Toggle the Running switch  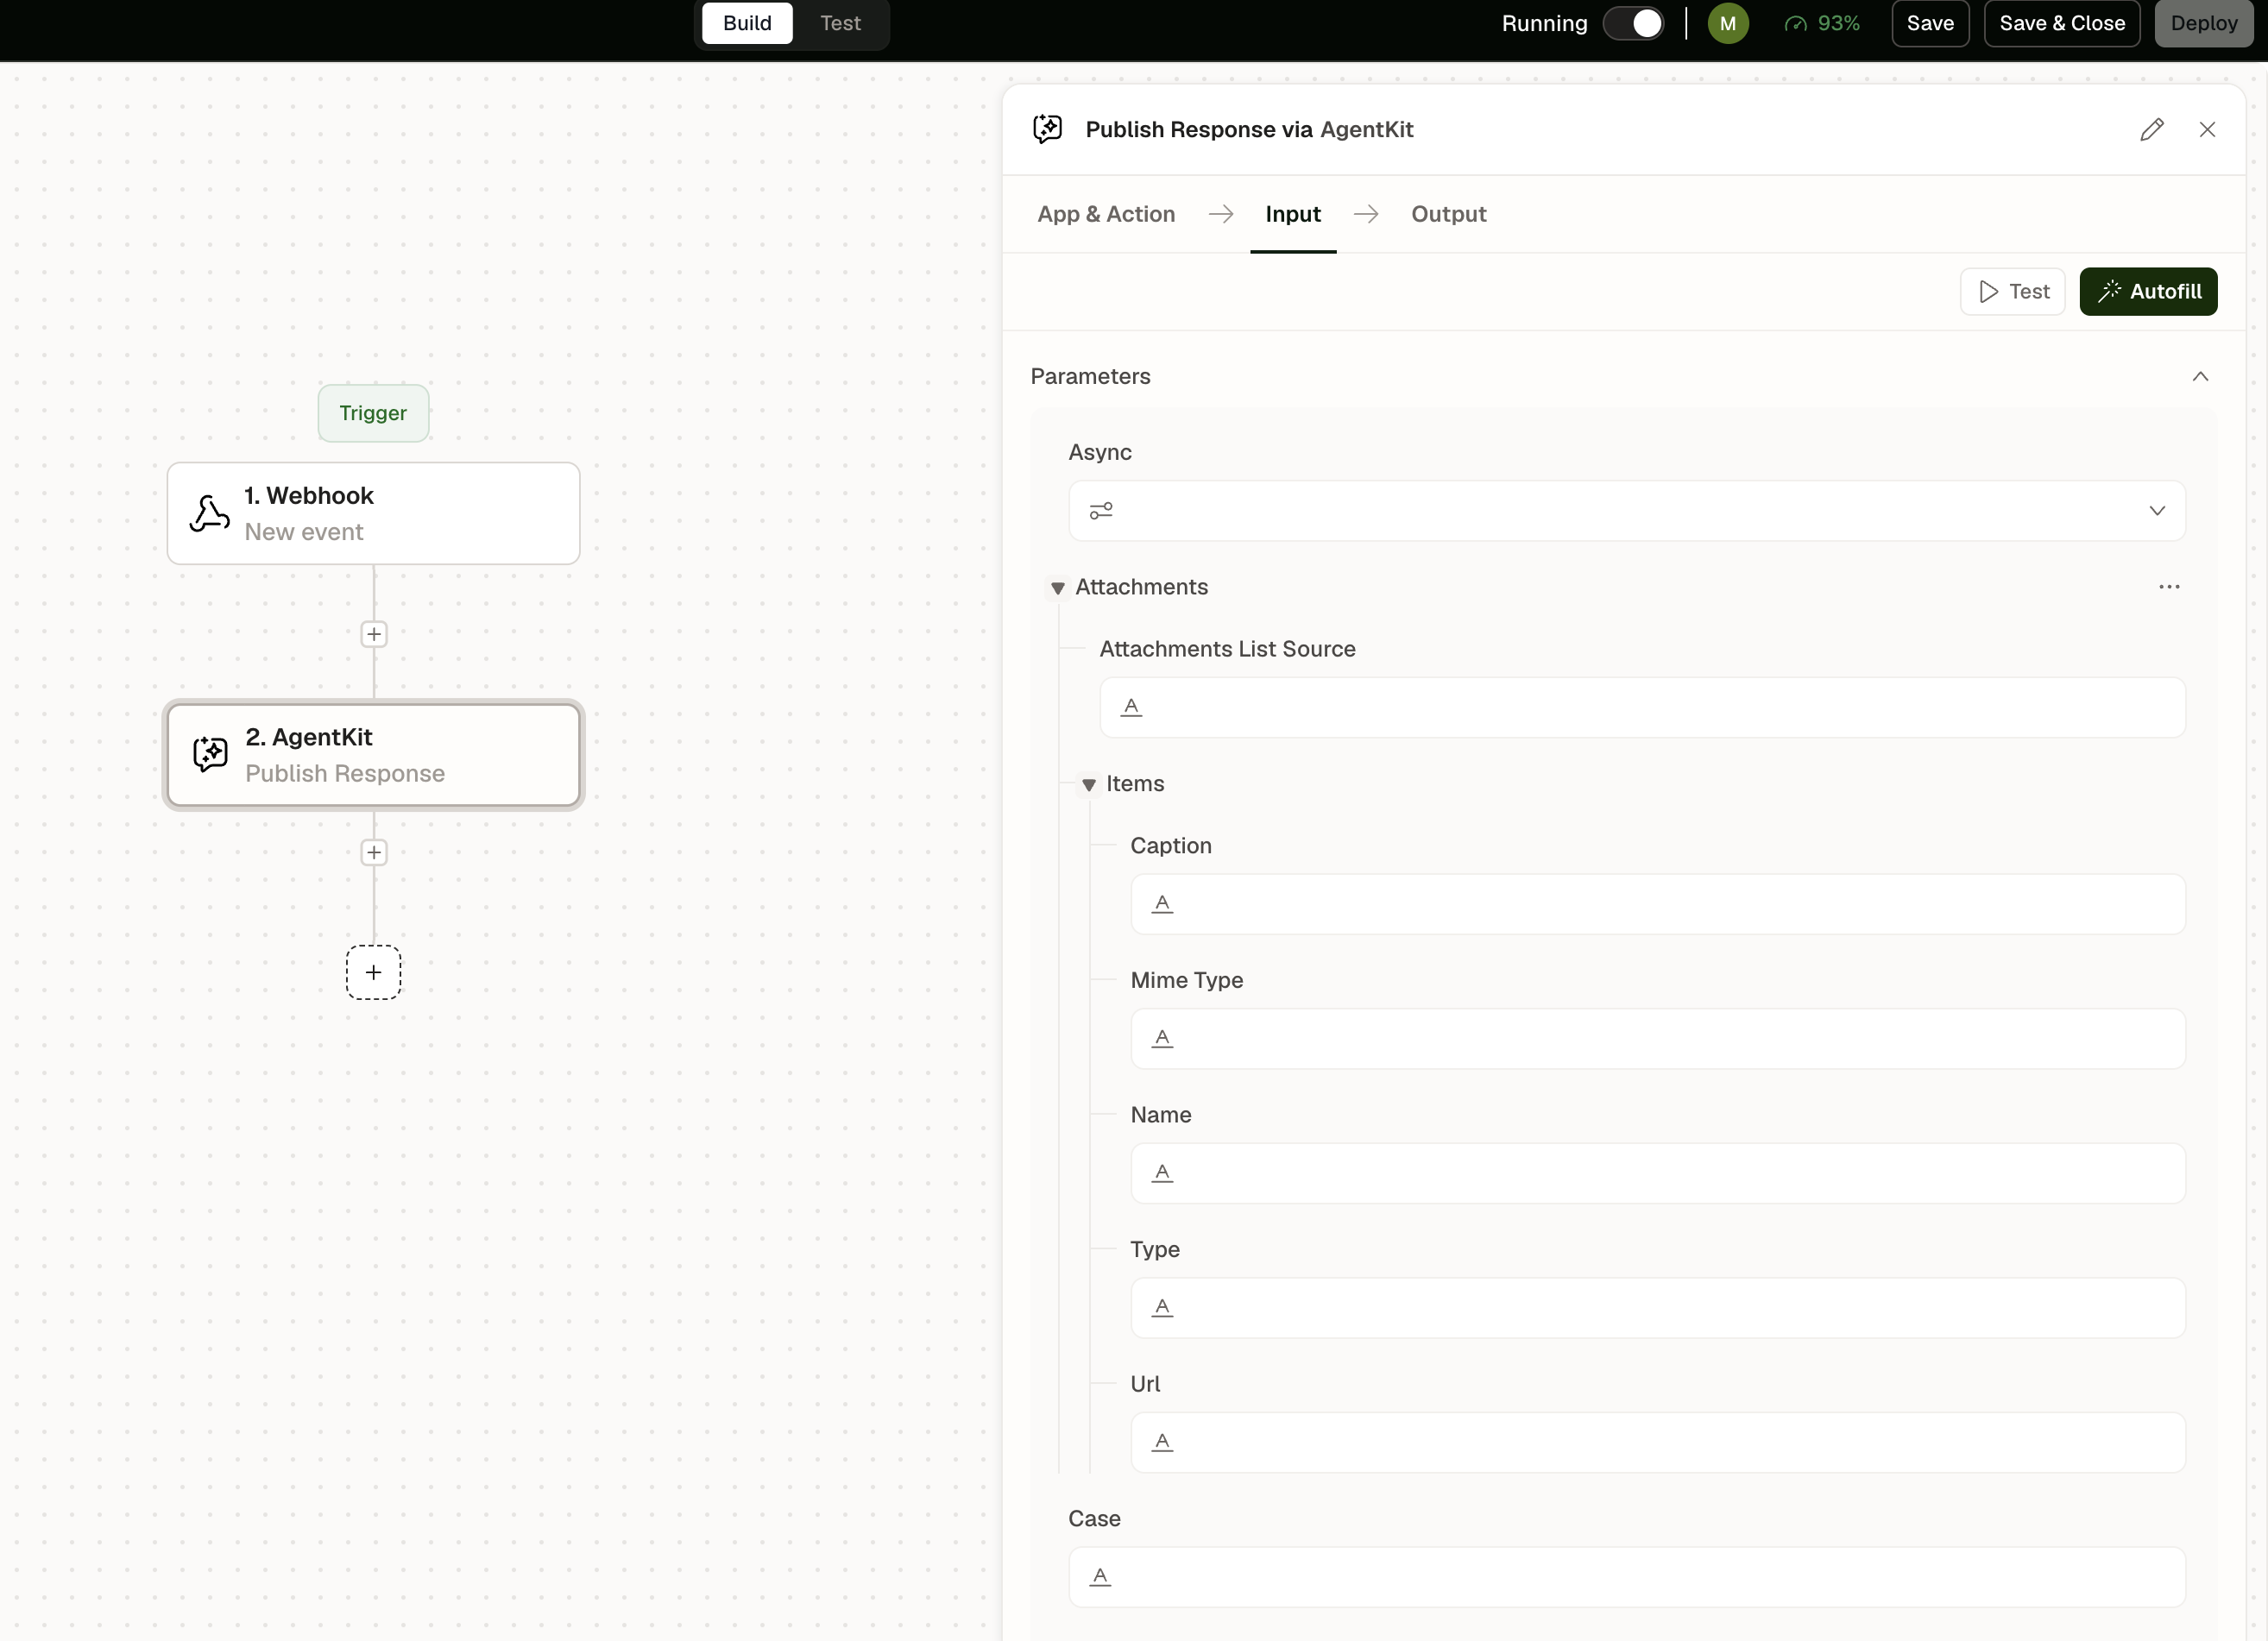point(1634,23)
